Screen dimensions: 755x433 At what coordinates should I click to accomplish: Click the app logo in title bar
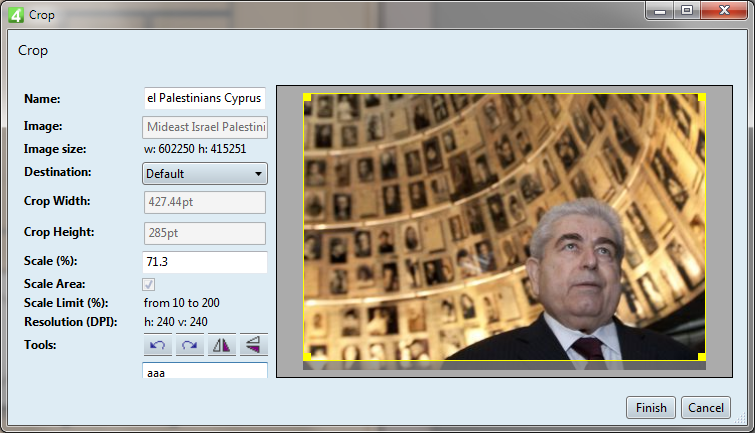pyautogui.click(x=15, y=15)
